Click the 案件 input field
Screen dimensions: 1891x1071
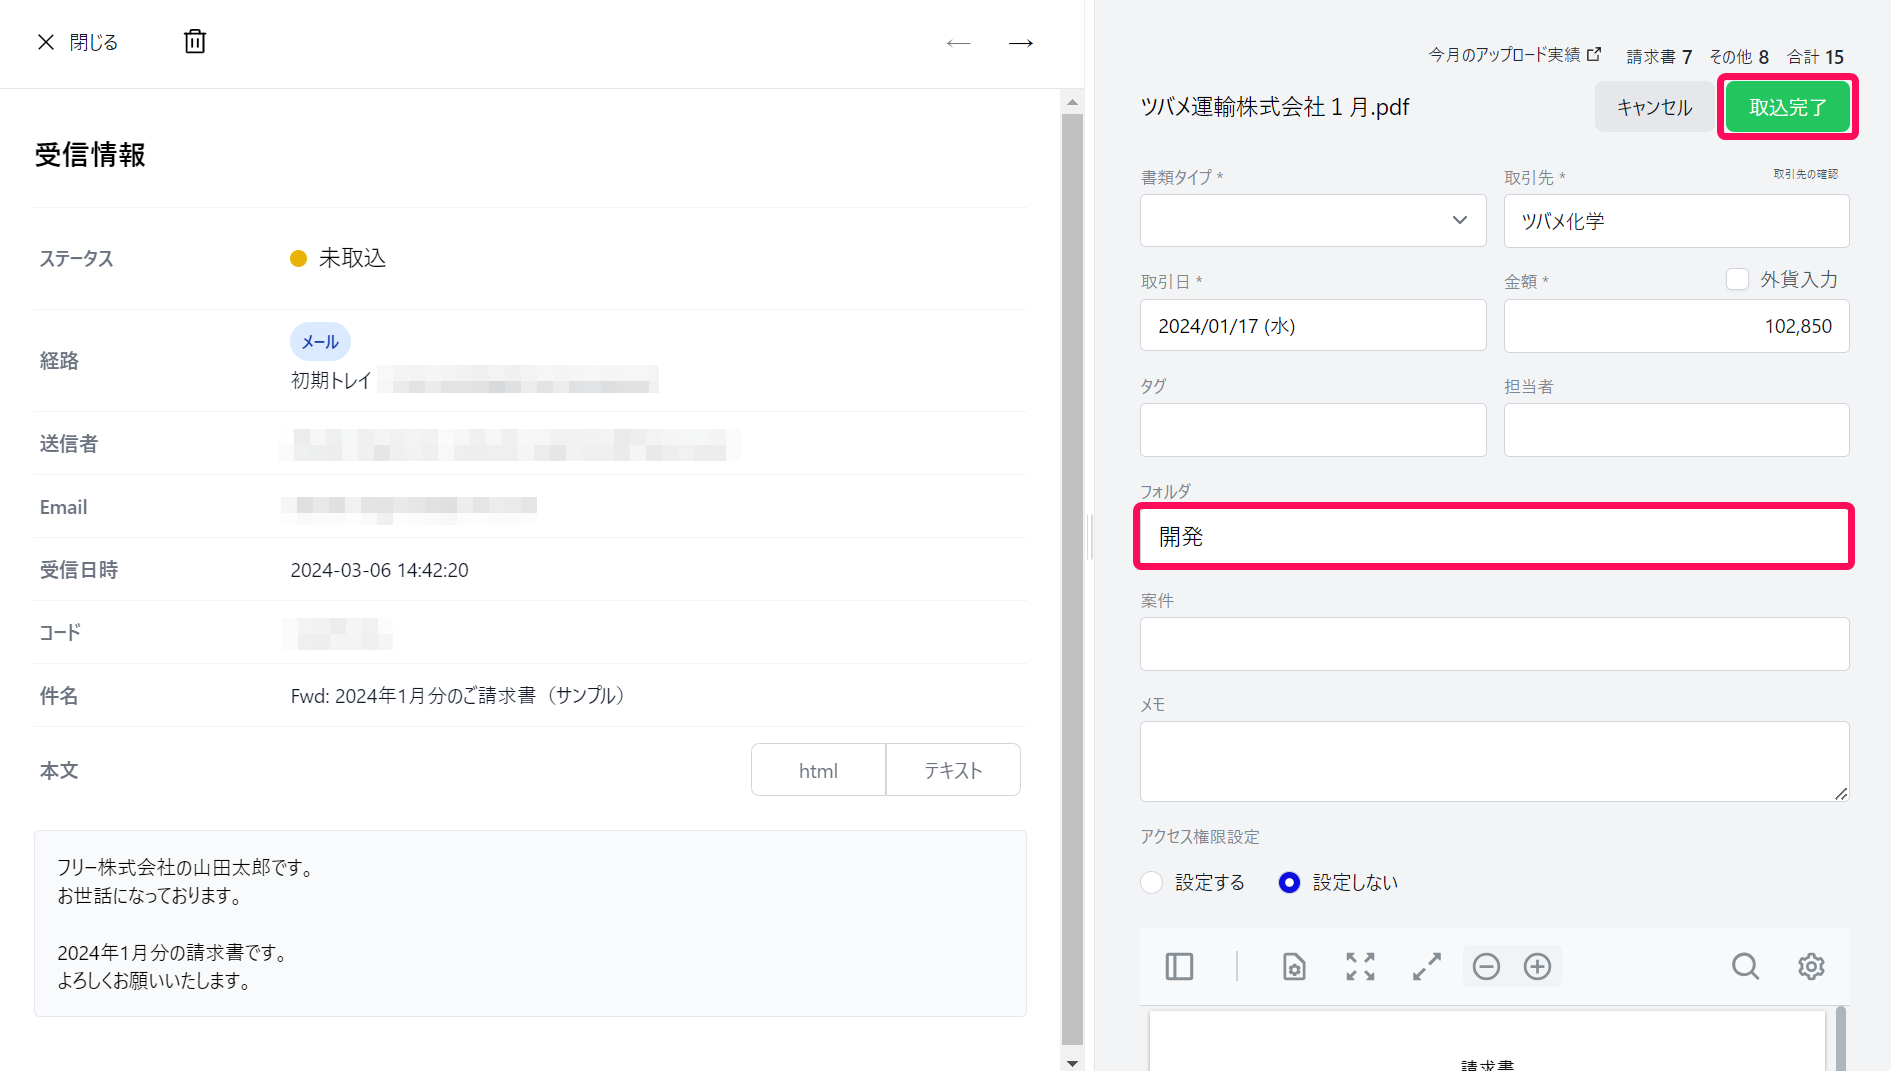pos(1494,644)
